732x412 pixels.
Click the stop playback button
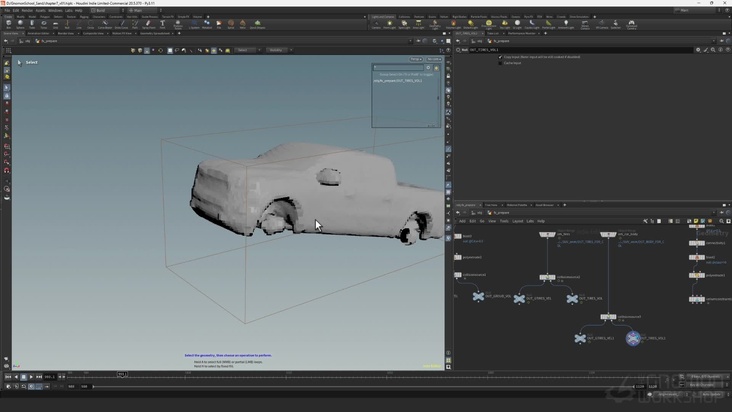(x=23, y=377)
